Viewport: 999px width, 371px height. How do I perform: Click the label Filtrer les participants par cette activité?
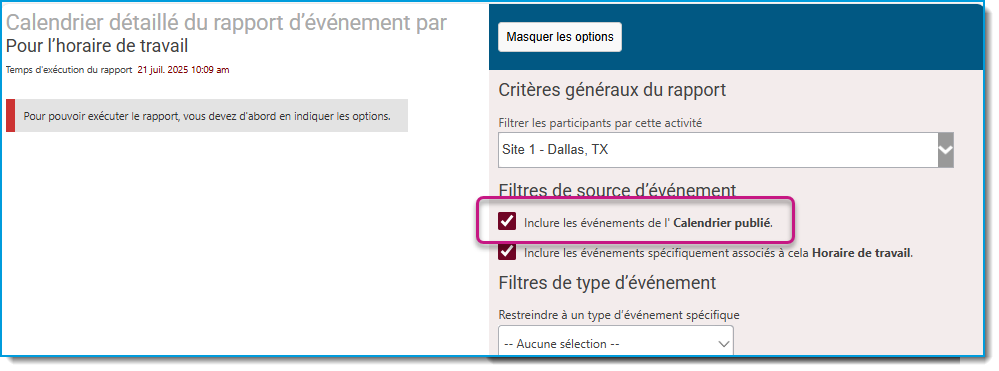(600, 123)
